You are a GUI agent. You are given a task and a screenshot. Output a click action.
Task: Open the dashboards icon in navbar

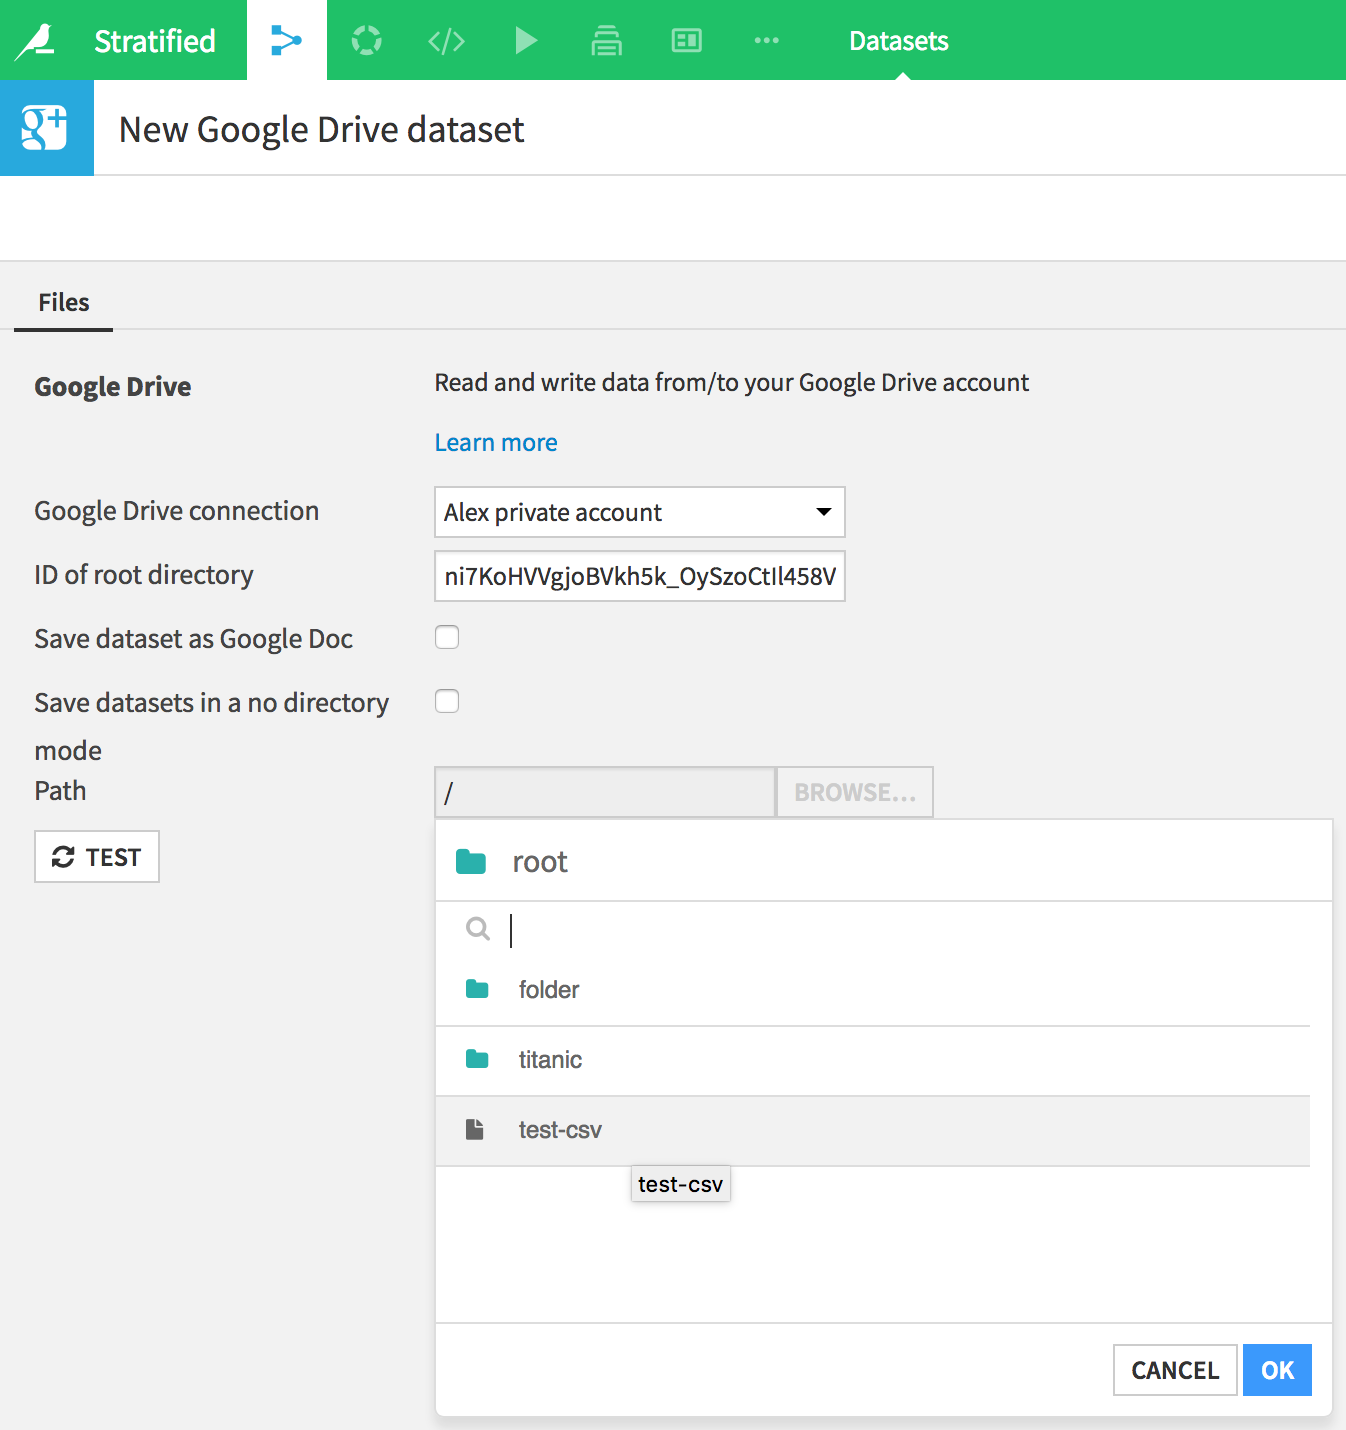[x=686, y=40]
